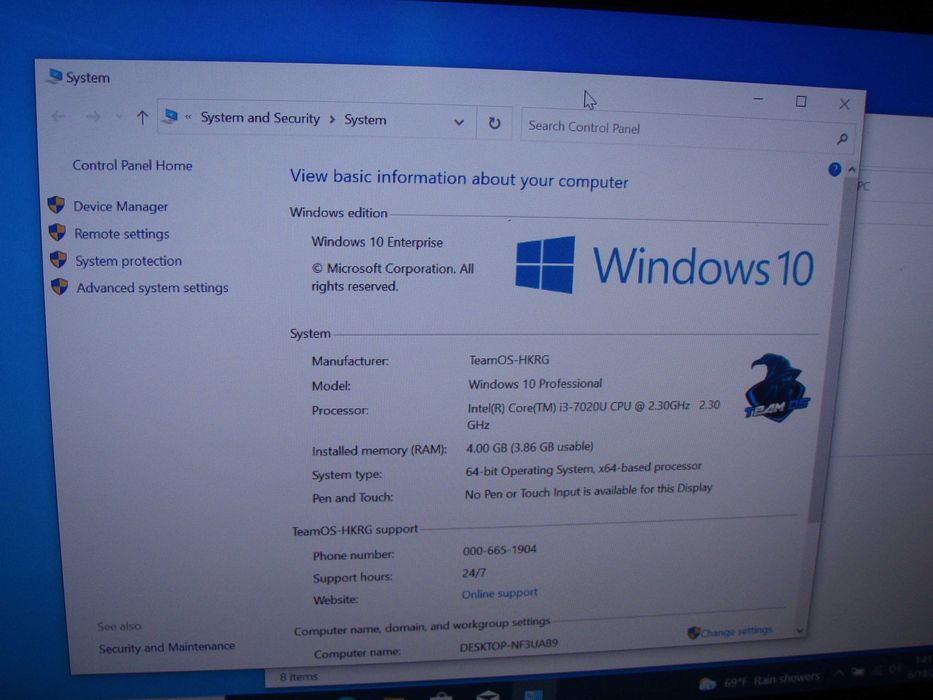
Task: Click the Windows 10 Professional model value
Action: pos(535,383)
